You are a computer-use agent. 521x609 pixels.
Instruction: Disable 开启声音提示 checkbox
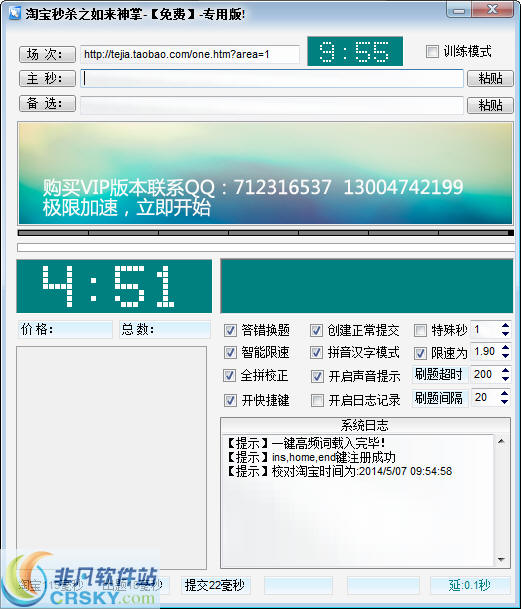pos(317,376)
